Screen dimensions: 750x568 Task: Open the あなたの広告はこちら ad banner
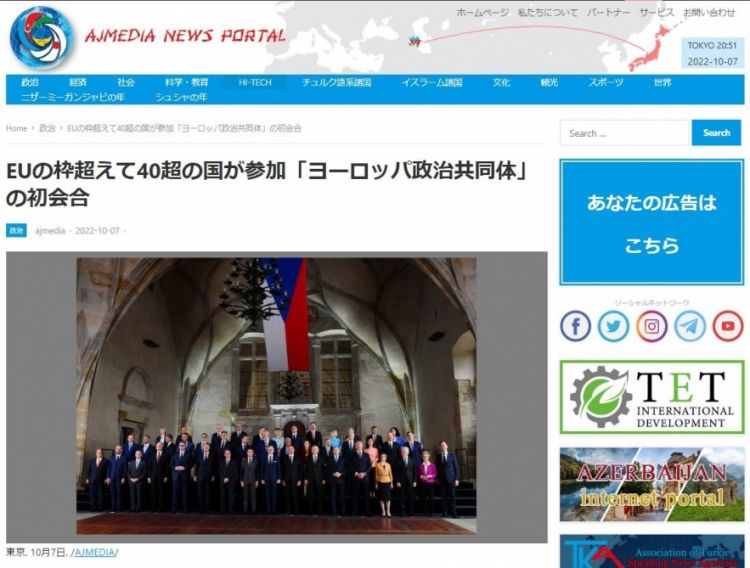pyautogui.click(x=651, y=223)
